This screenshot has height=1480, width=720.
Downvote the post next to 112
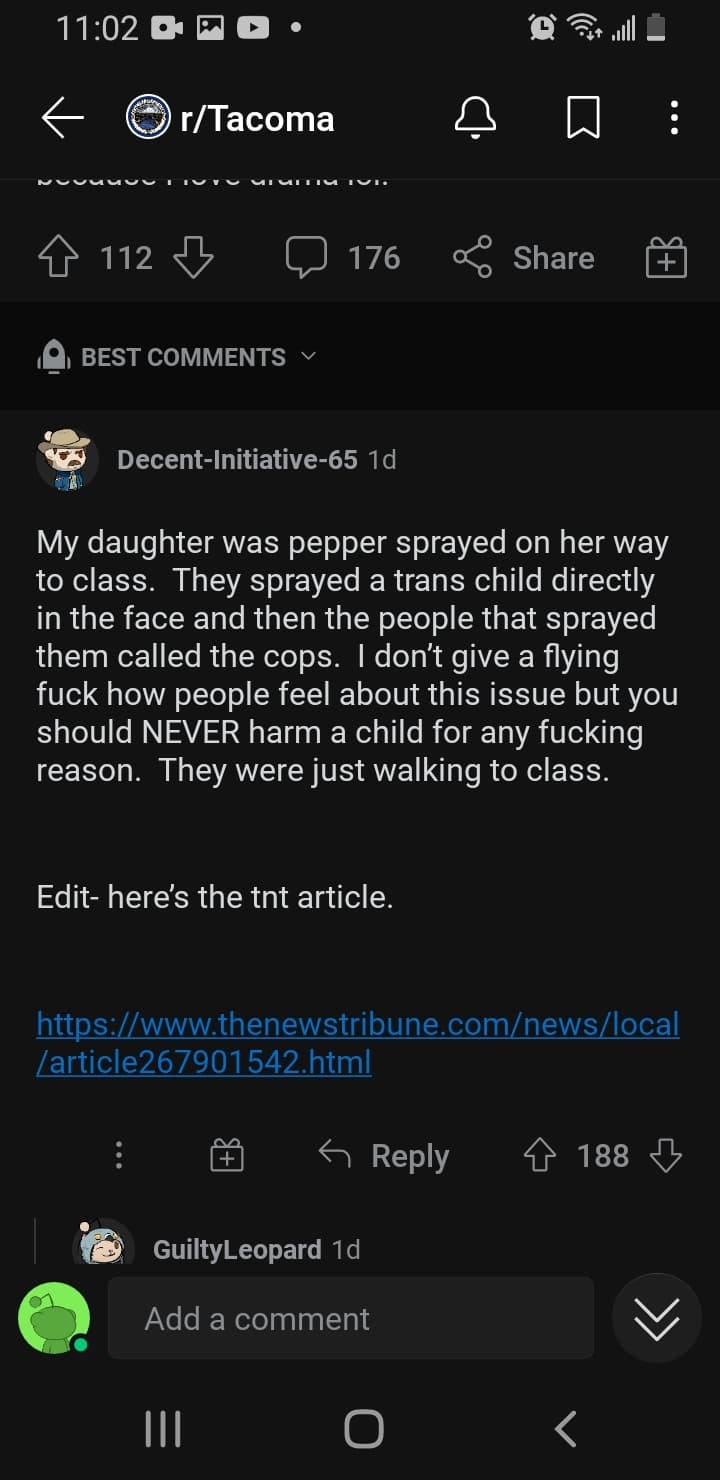point(193,258)
